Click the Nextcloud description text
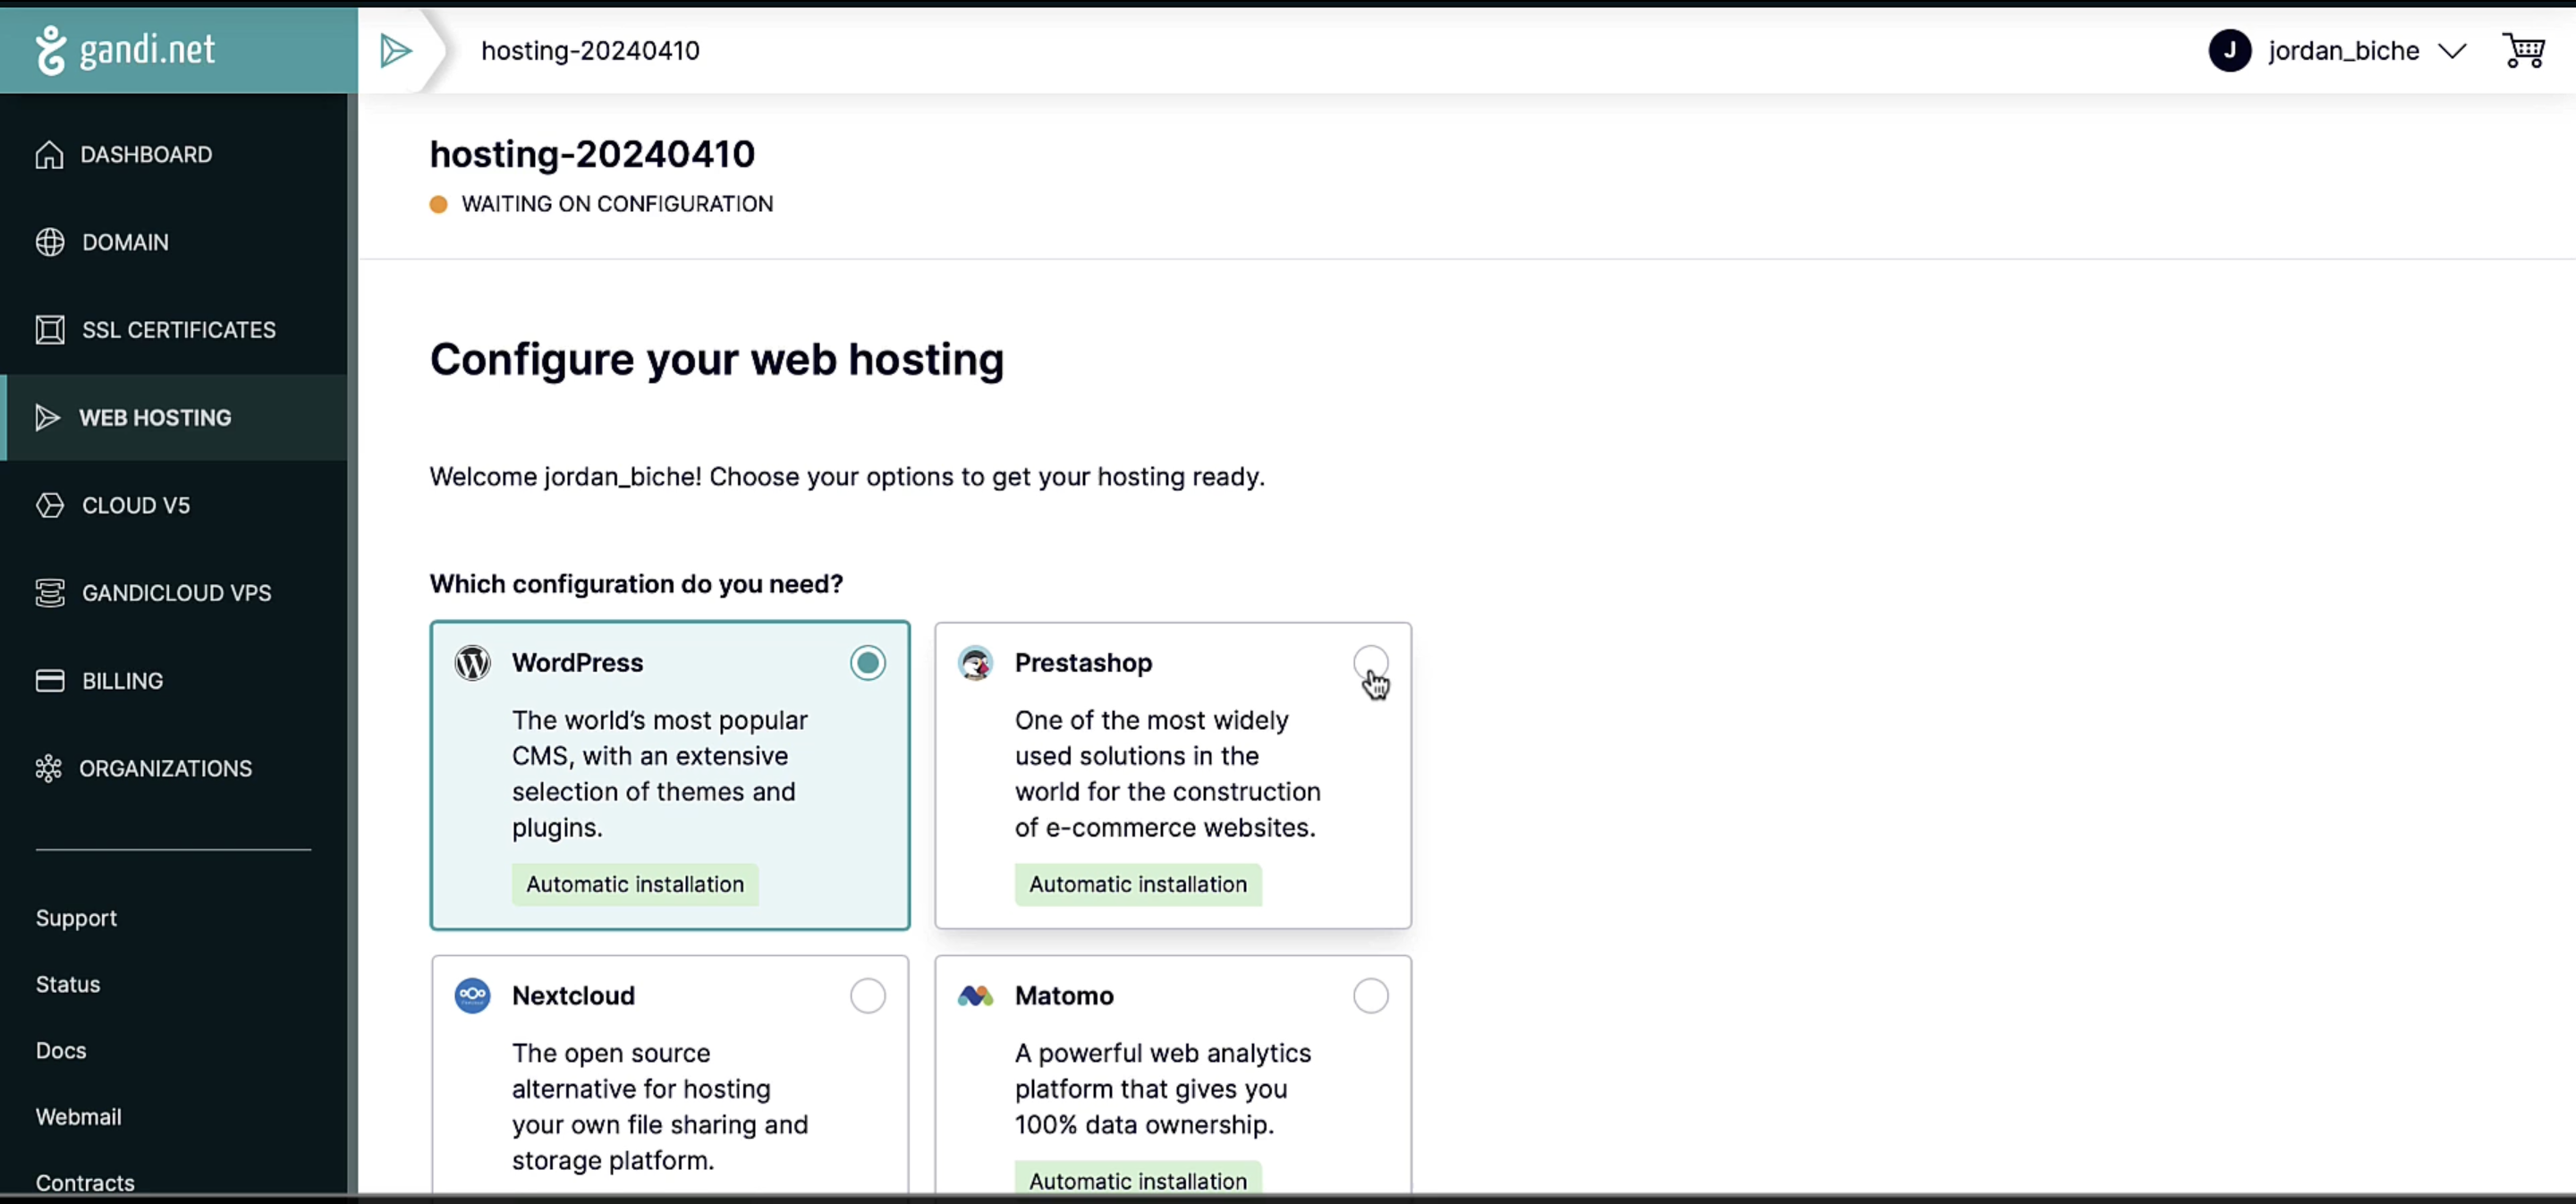The image size is (2576, 1204). pyautogui.click(x=660, y=1107)
